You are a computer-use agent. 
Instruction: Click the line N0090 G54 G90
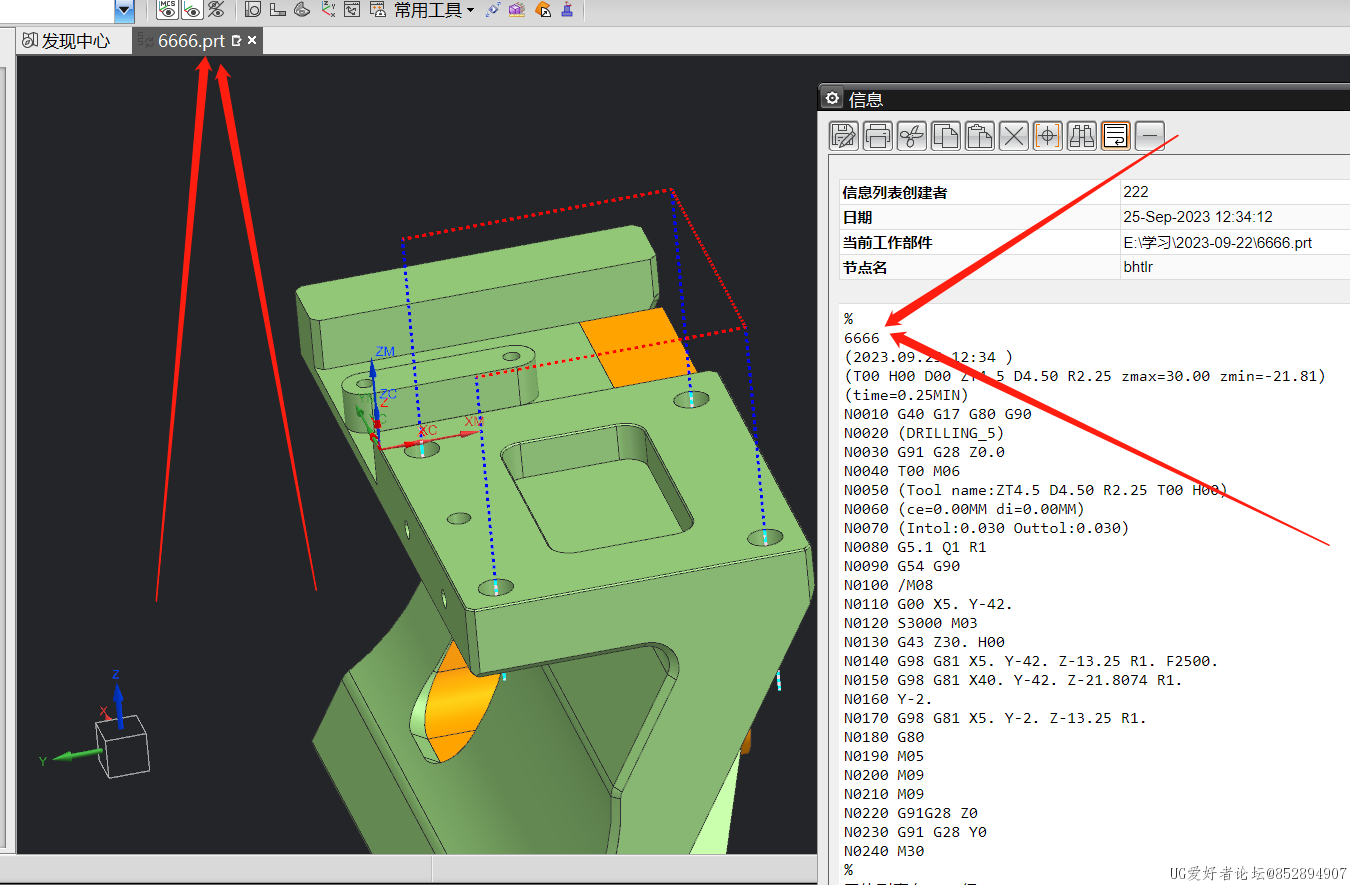(902, 566)
